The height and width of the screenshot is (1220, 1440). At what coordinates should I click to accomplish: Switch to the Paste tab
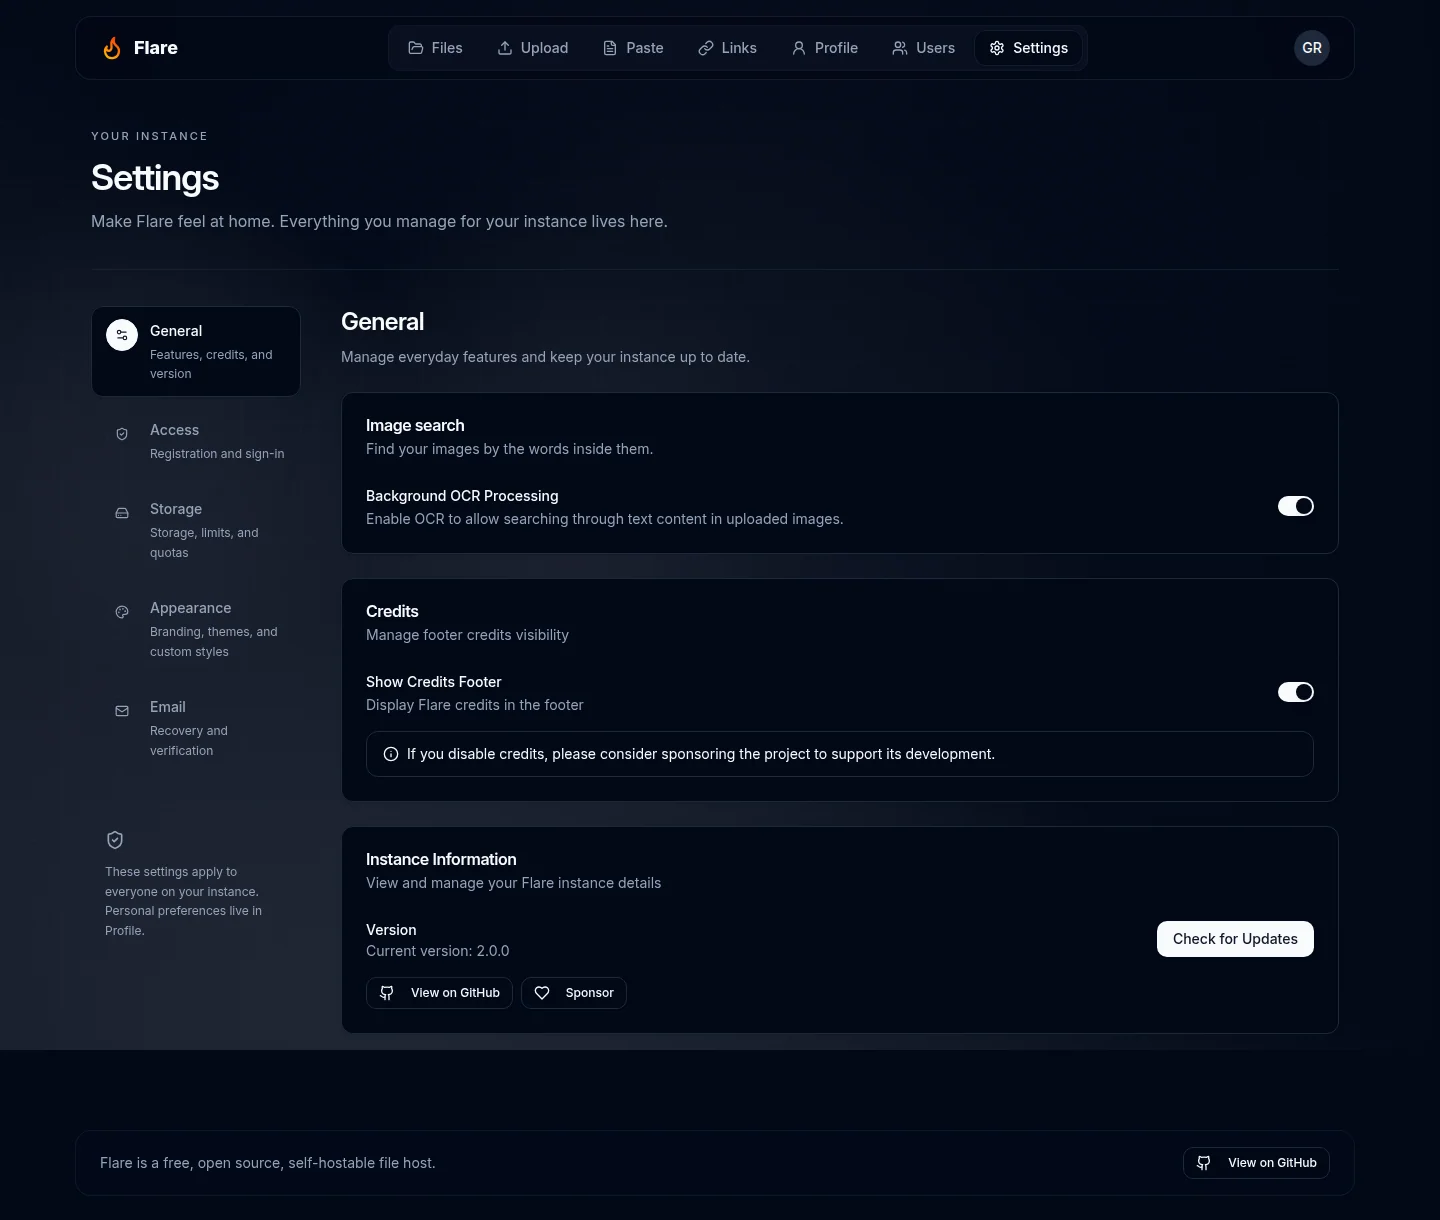tap(633, 48)
